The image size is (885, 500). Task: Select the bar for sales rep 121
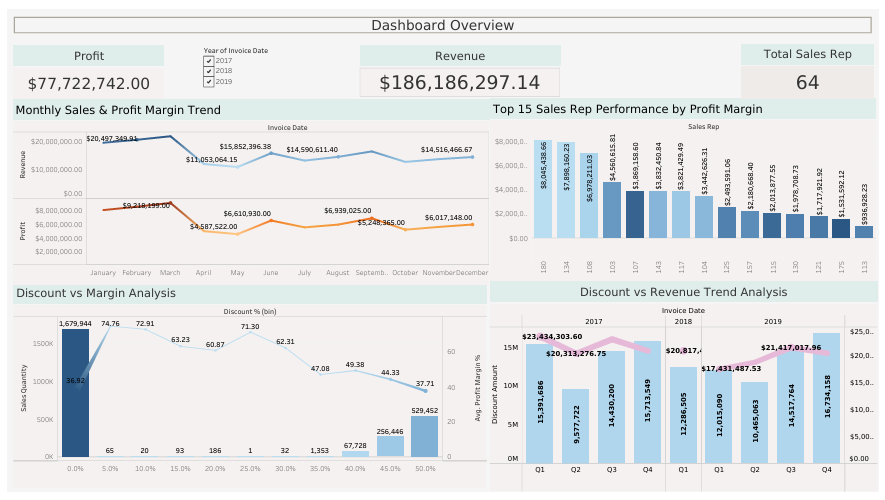pyautogui.click(x=819, y=227)
